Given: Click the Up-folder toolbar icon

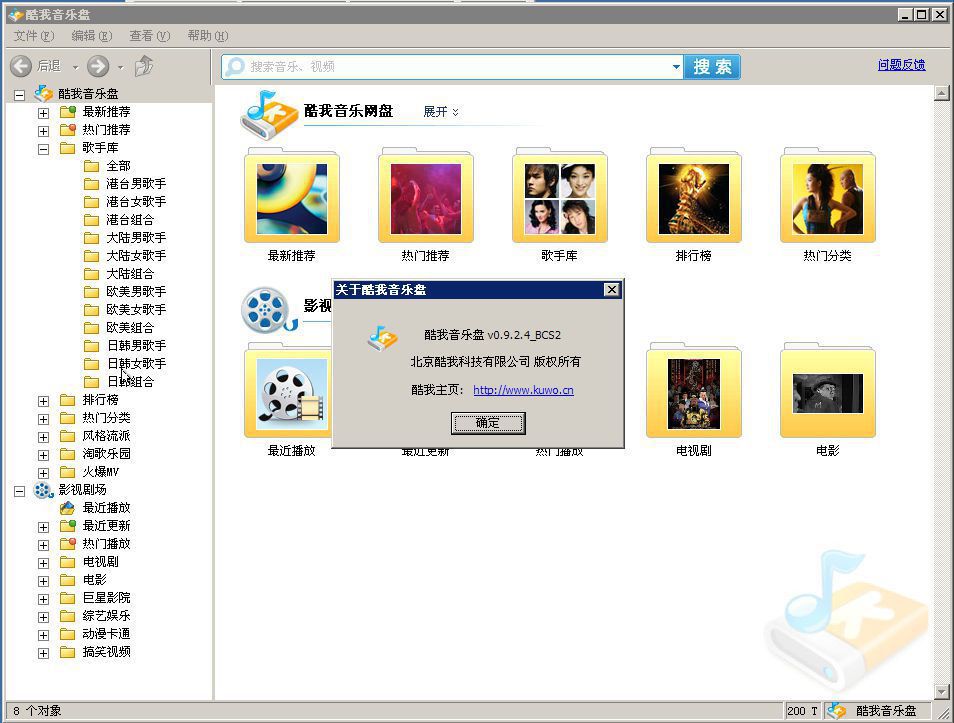Looking at the screenshot, I should click(x=144, y=66).
